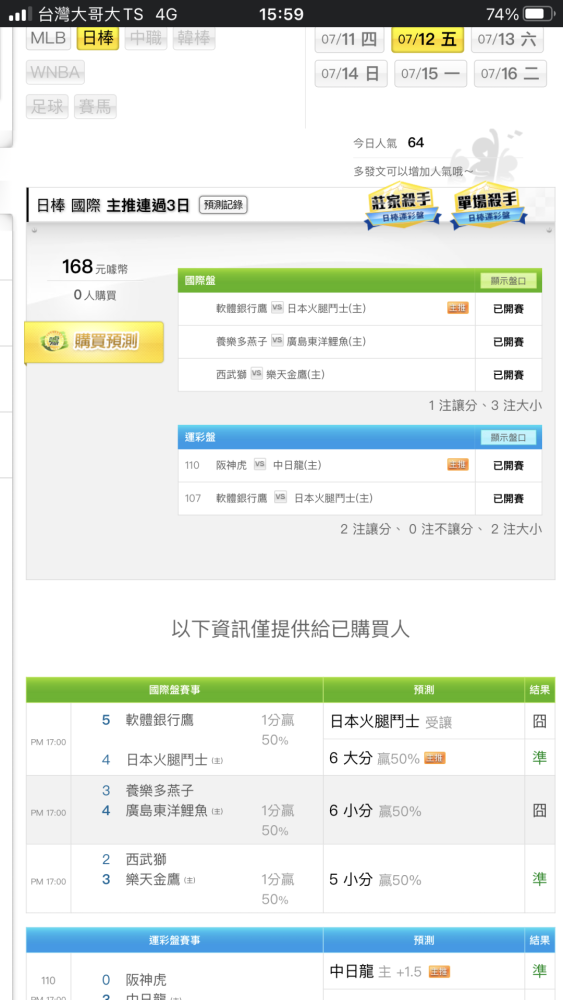Image resolution: width=563 pixels, height=1000 pixels.
Task: Select the 日棒 sport tab
Action: click(98, 38)
